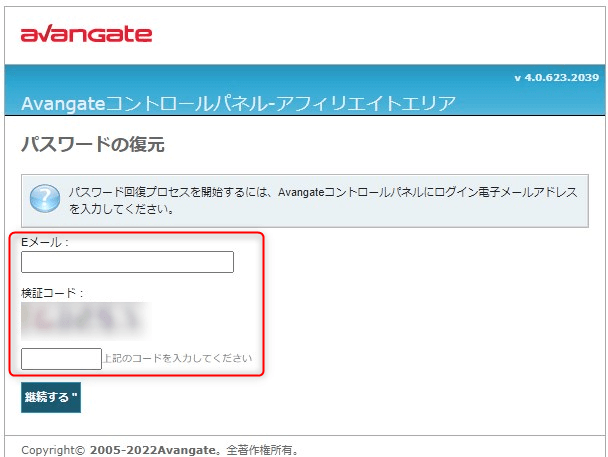Image resolution: width=608 pixels, height=457 pixels.
Task: Click the Avangate logo
Action: [x=86, y=34]
